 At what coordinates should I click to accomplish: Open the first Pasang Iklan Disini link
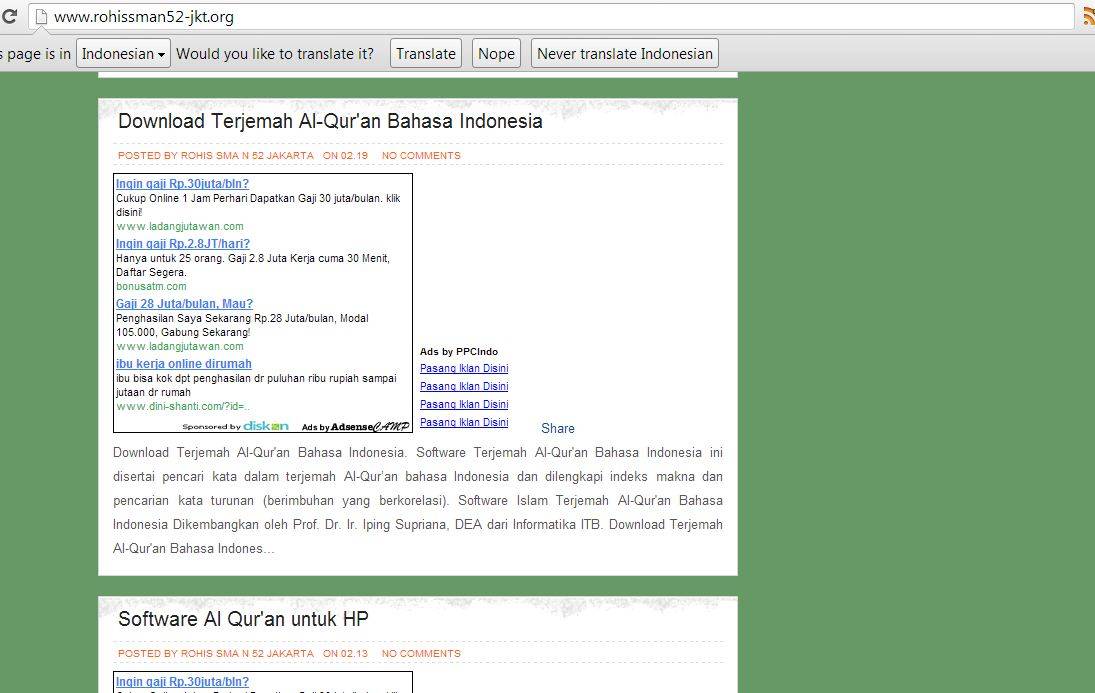(x=464, y=368)
